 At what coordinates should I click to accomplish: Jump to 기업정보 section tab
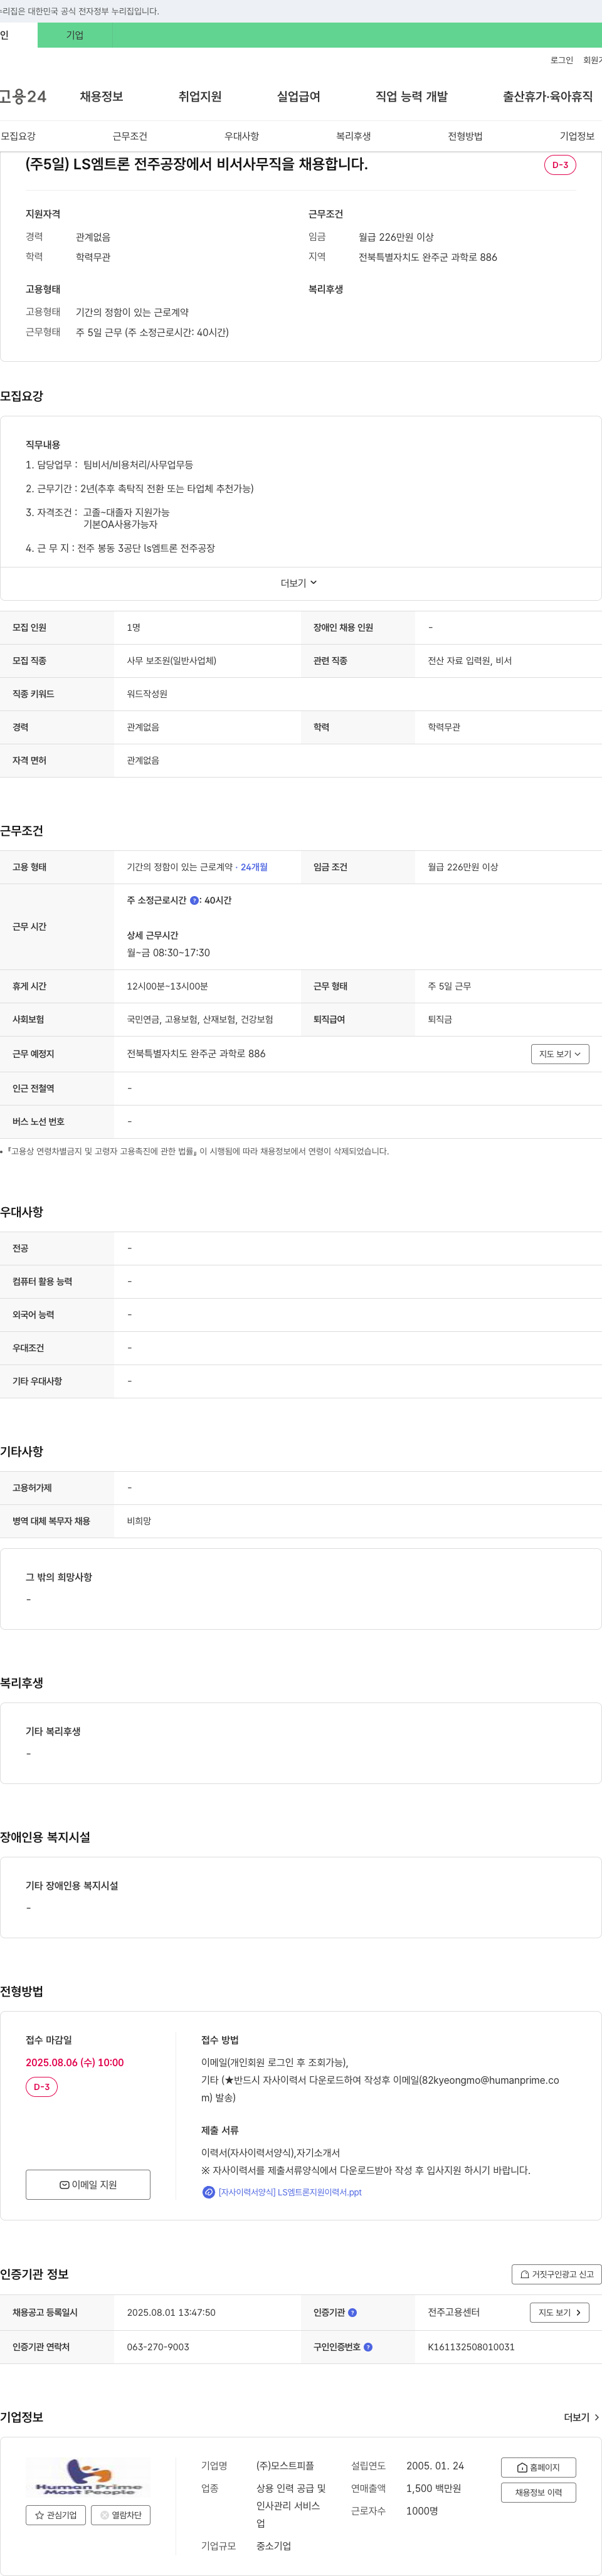pos(577,136)
